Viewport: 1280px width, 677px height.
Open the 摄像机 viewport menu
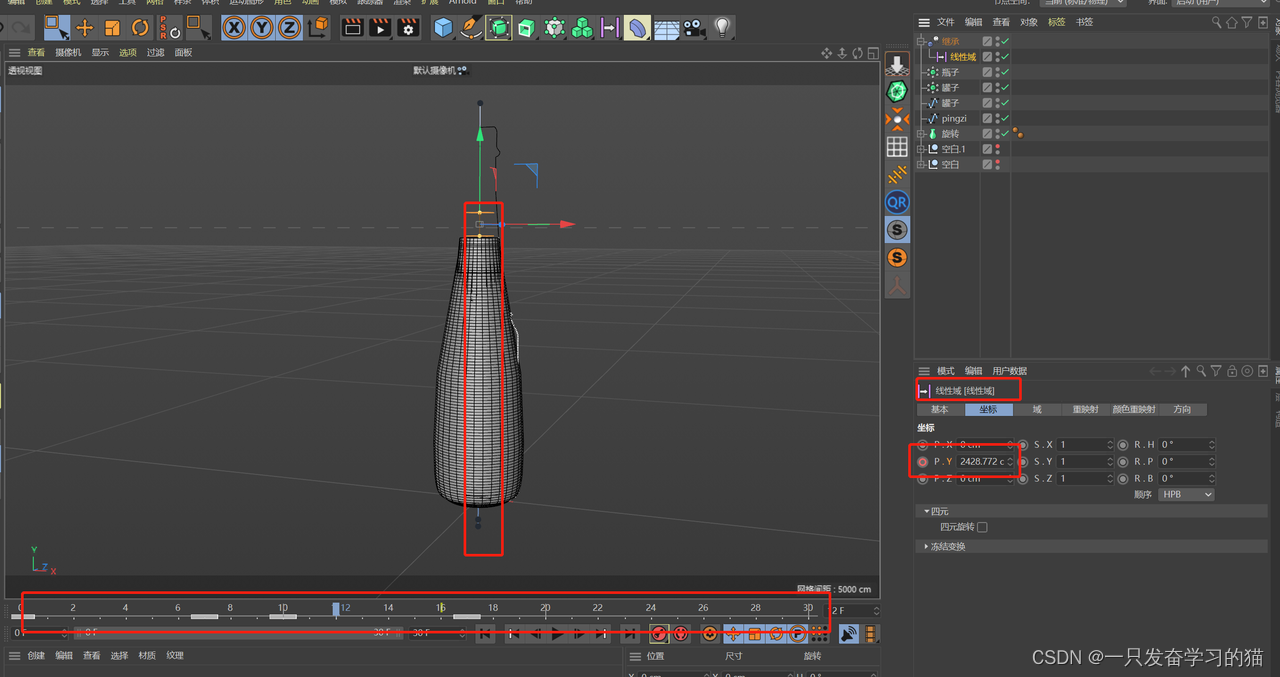click(68, 53)
